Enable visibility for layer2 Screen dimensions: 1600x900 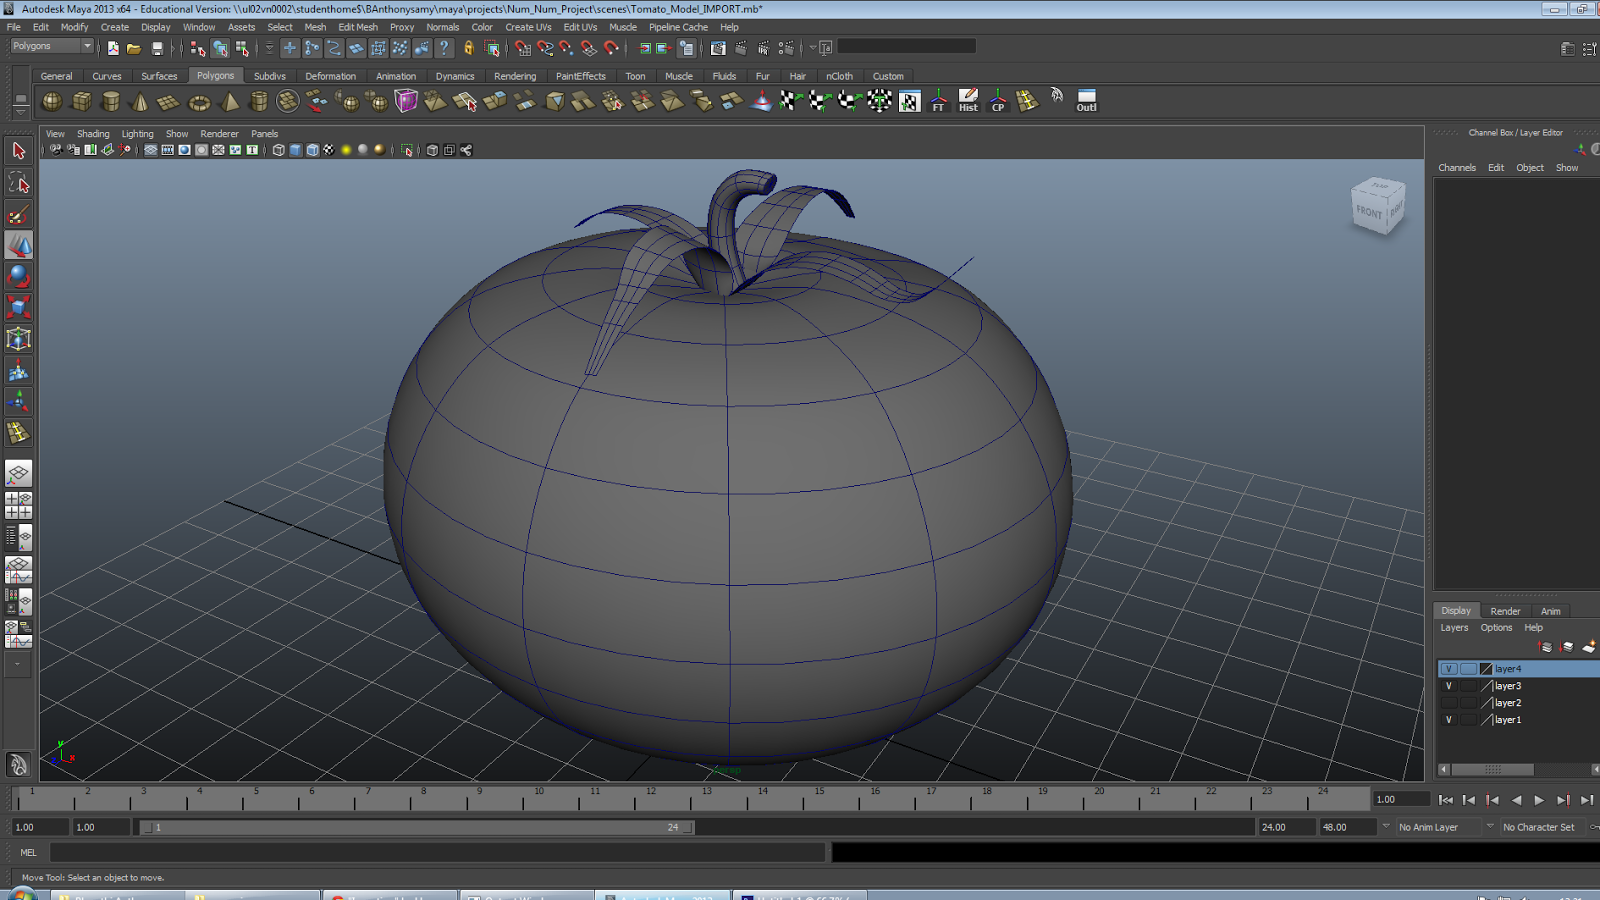tap(1449, 702)
